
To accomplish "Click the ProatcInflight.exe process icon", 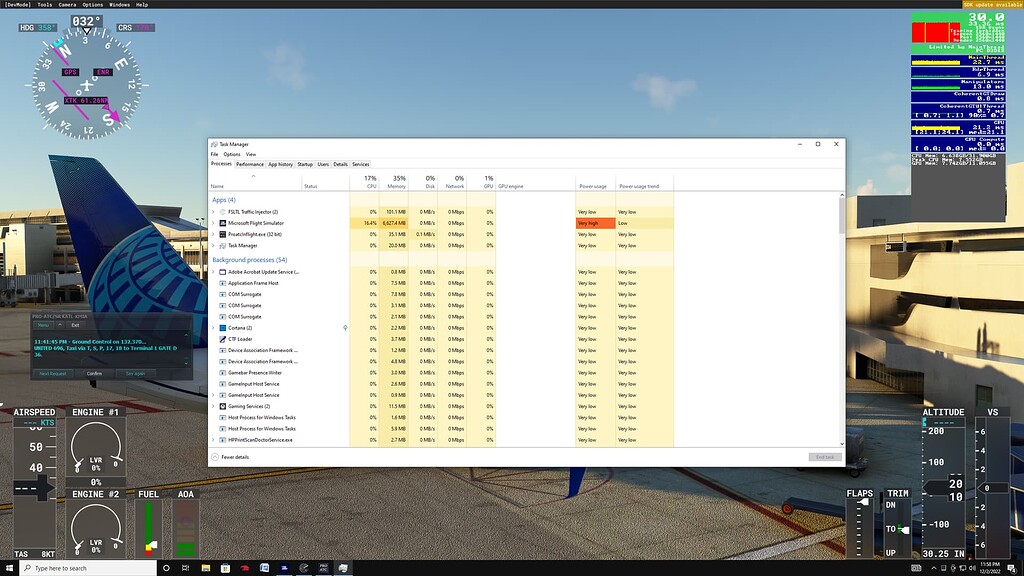I will click(x=222, y=234).
